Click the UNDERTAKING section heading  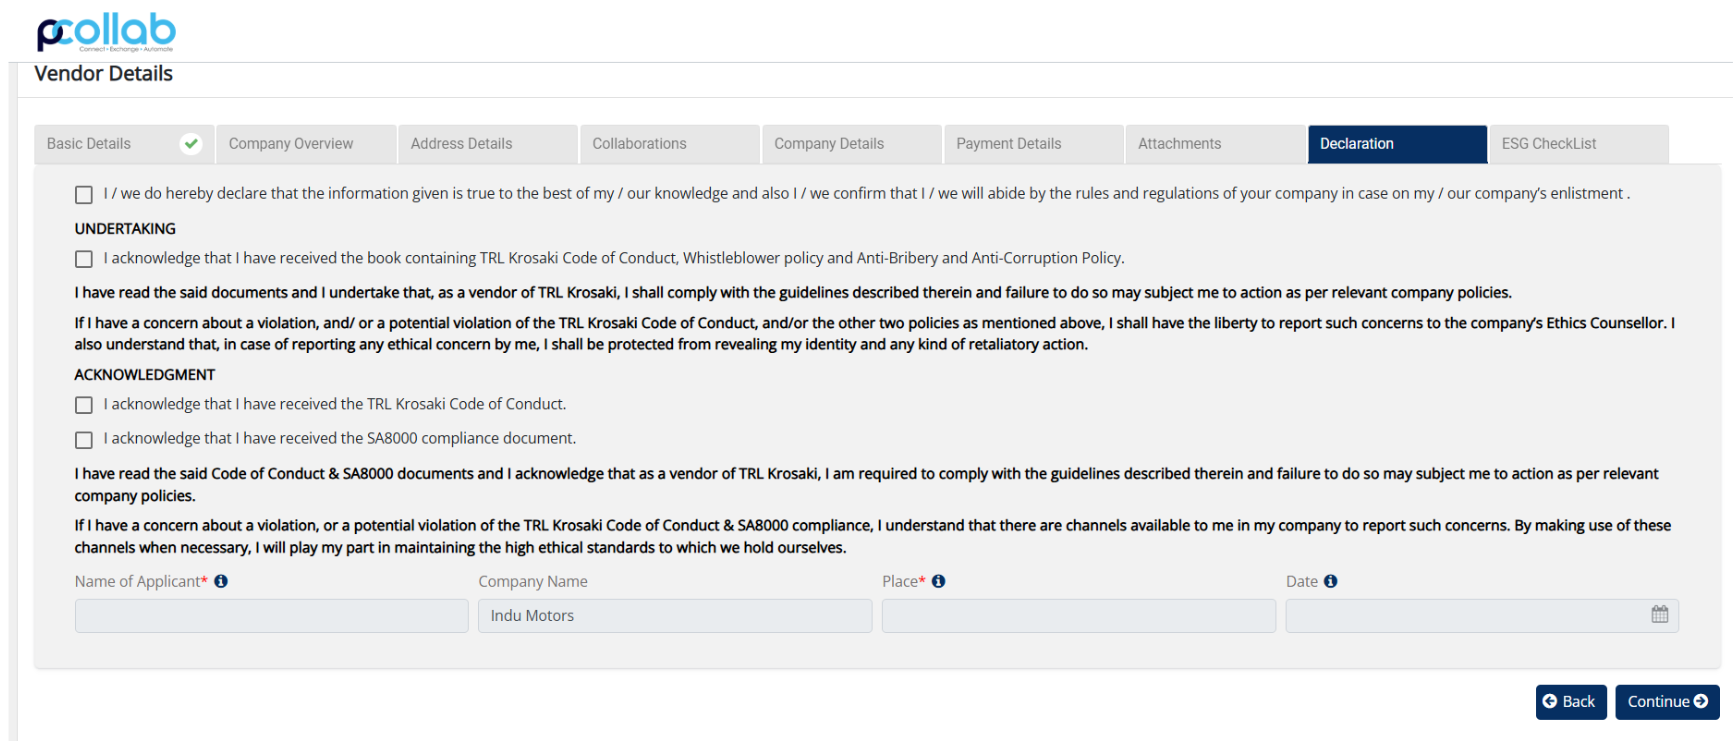[x=125, y=229]
